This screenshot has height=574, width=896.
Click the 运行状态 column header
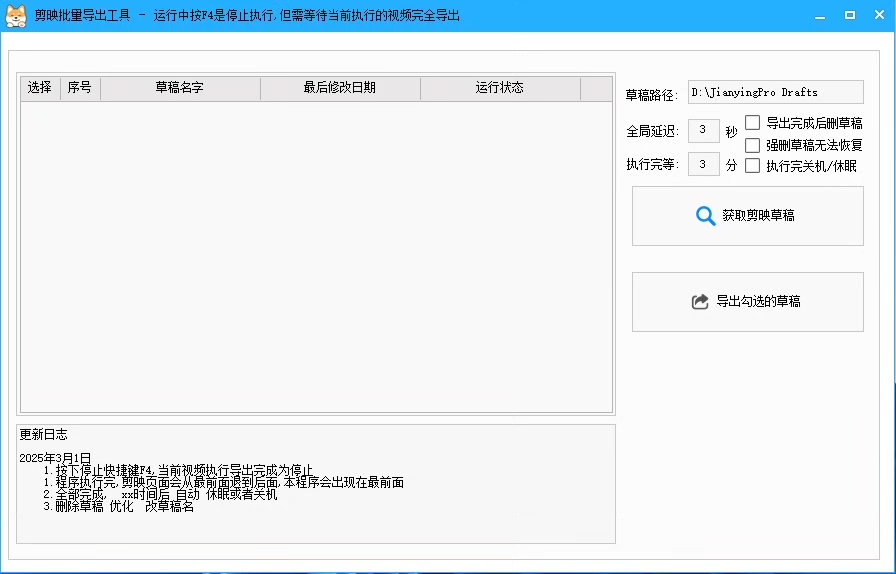click(x=500, y=88)
